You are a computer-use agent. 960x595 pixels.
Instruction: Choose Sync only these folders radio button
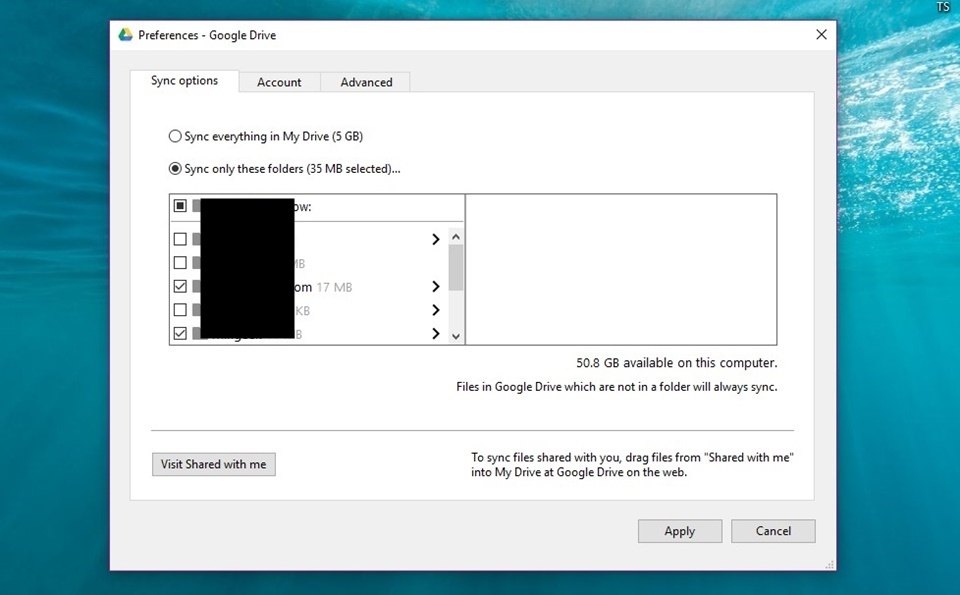click(x=175, y=168)
